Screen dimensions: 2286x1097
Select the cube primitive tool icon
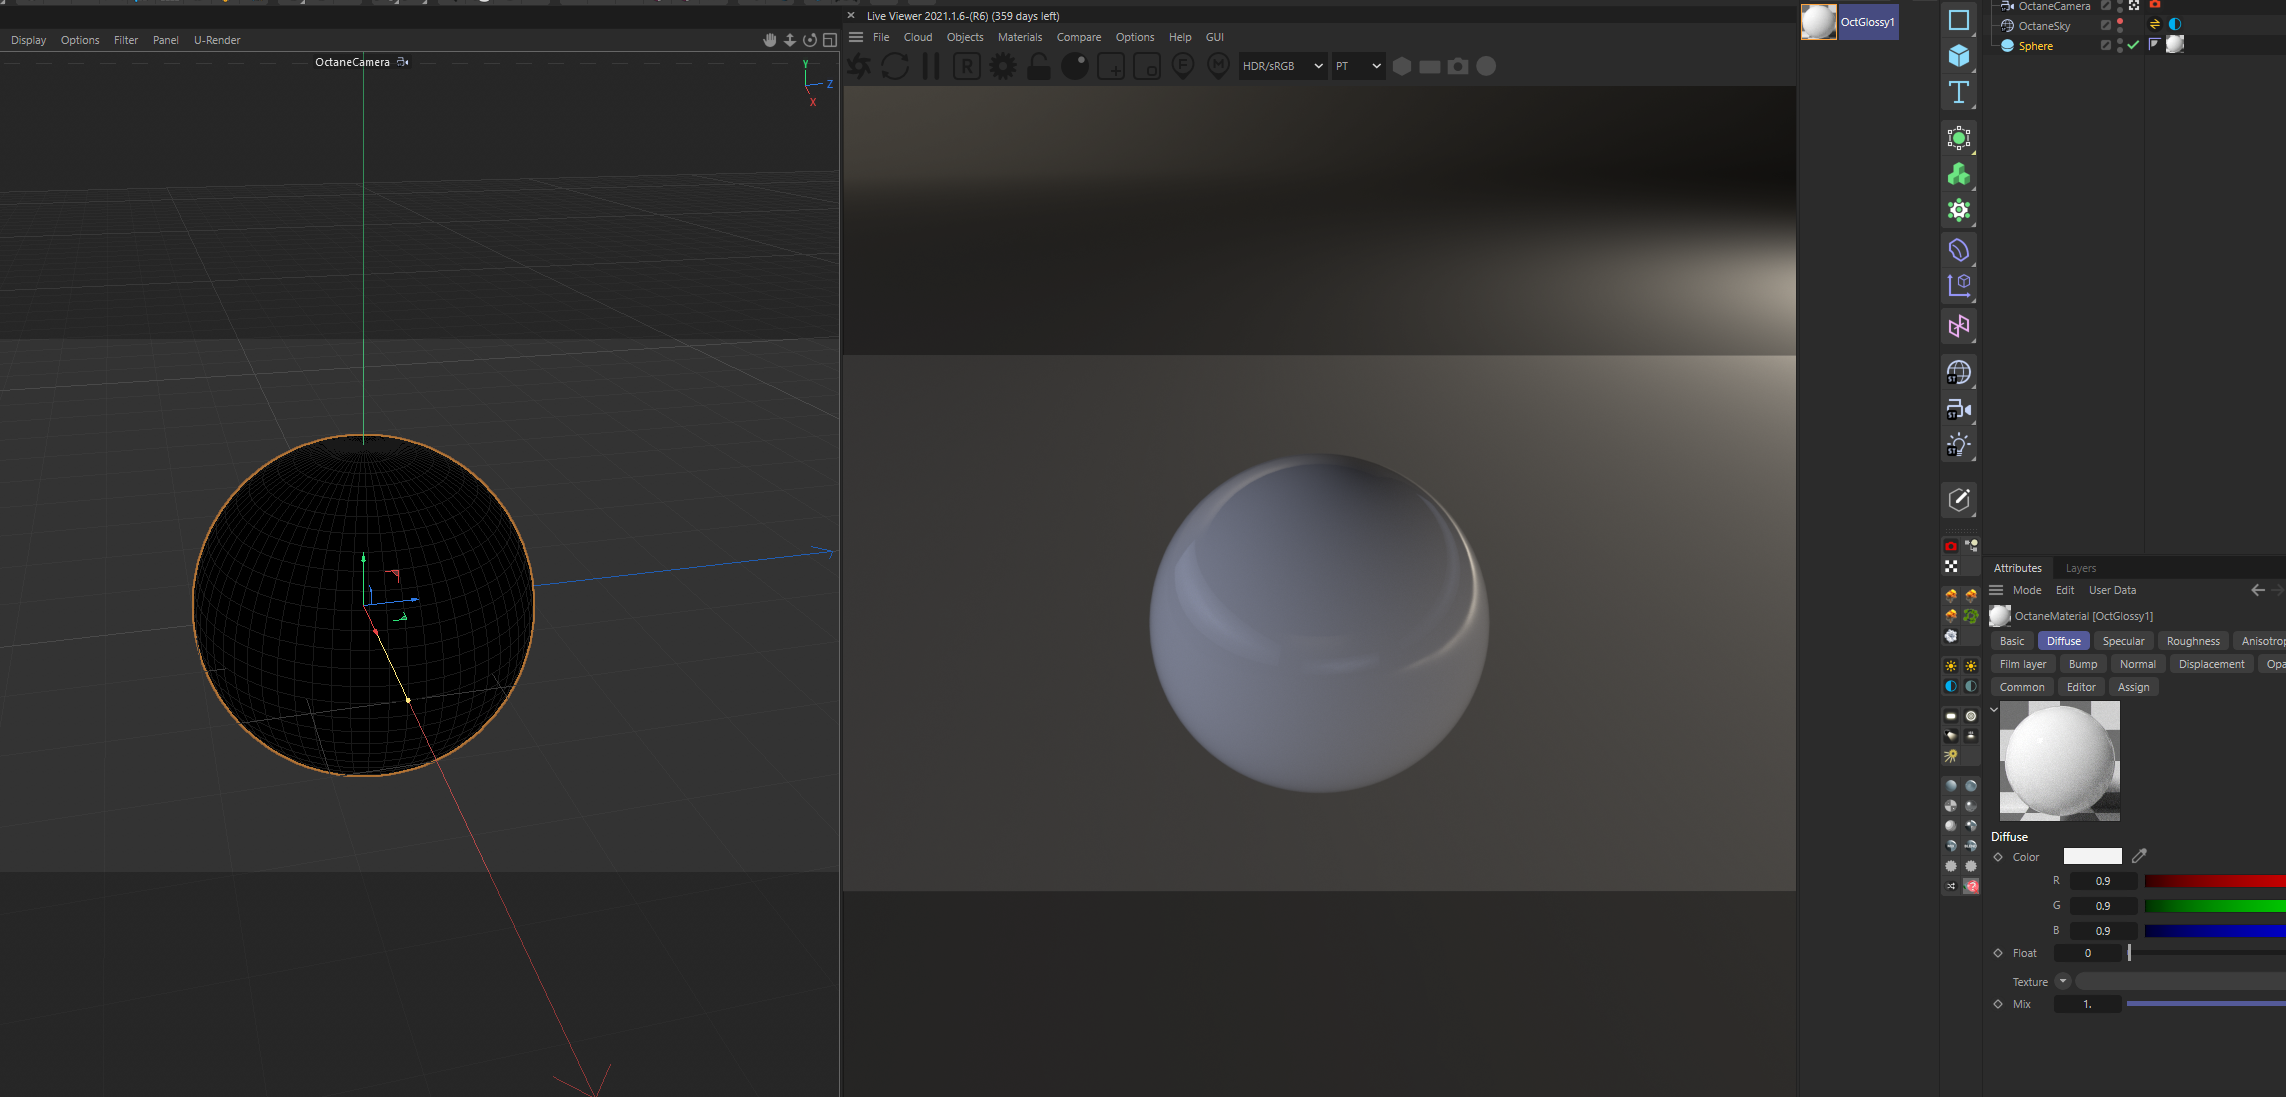point(1958,56)
